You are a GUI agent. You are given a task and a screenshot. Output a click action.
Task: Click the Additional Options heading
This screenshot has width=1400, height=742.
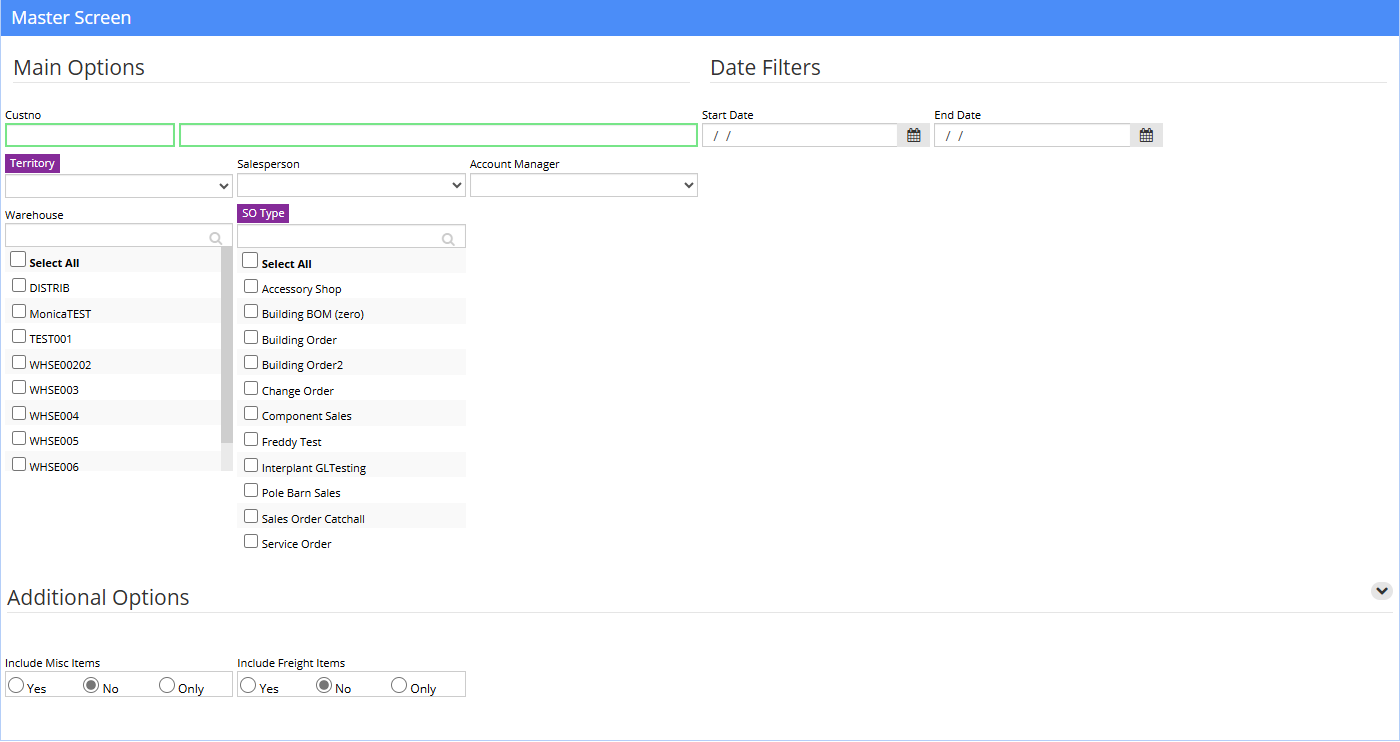pyautogui.click(x=98, y=598)
